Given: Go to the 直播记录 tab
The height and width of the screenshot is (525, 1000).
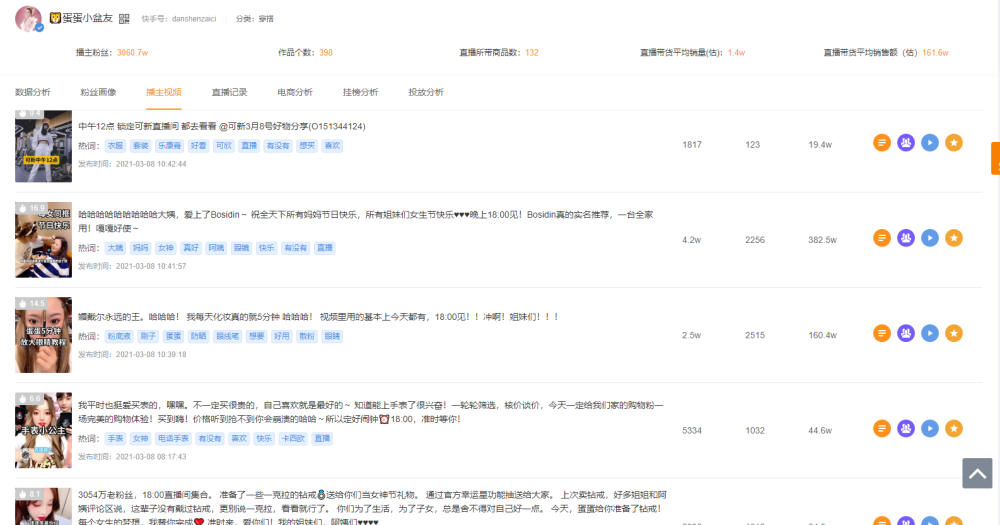Looking at the screenshot, I should 230,92.
